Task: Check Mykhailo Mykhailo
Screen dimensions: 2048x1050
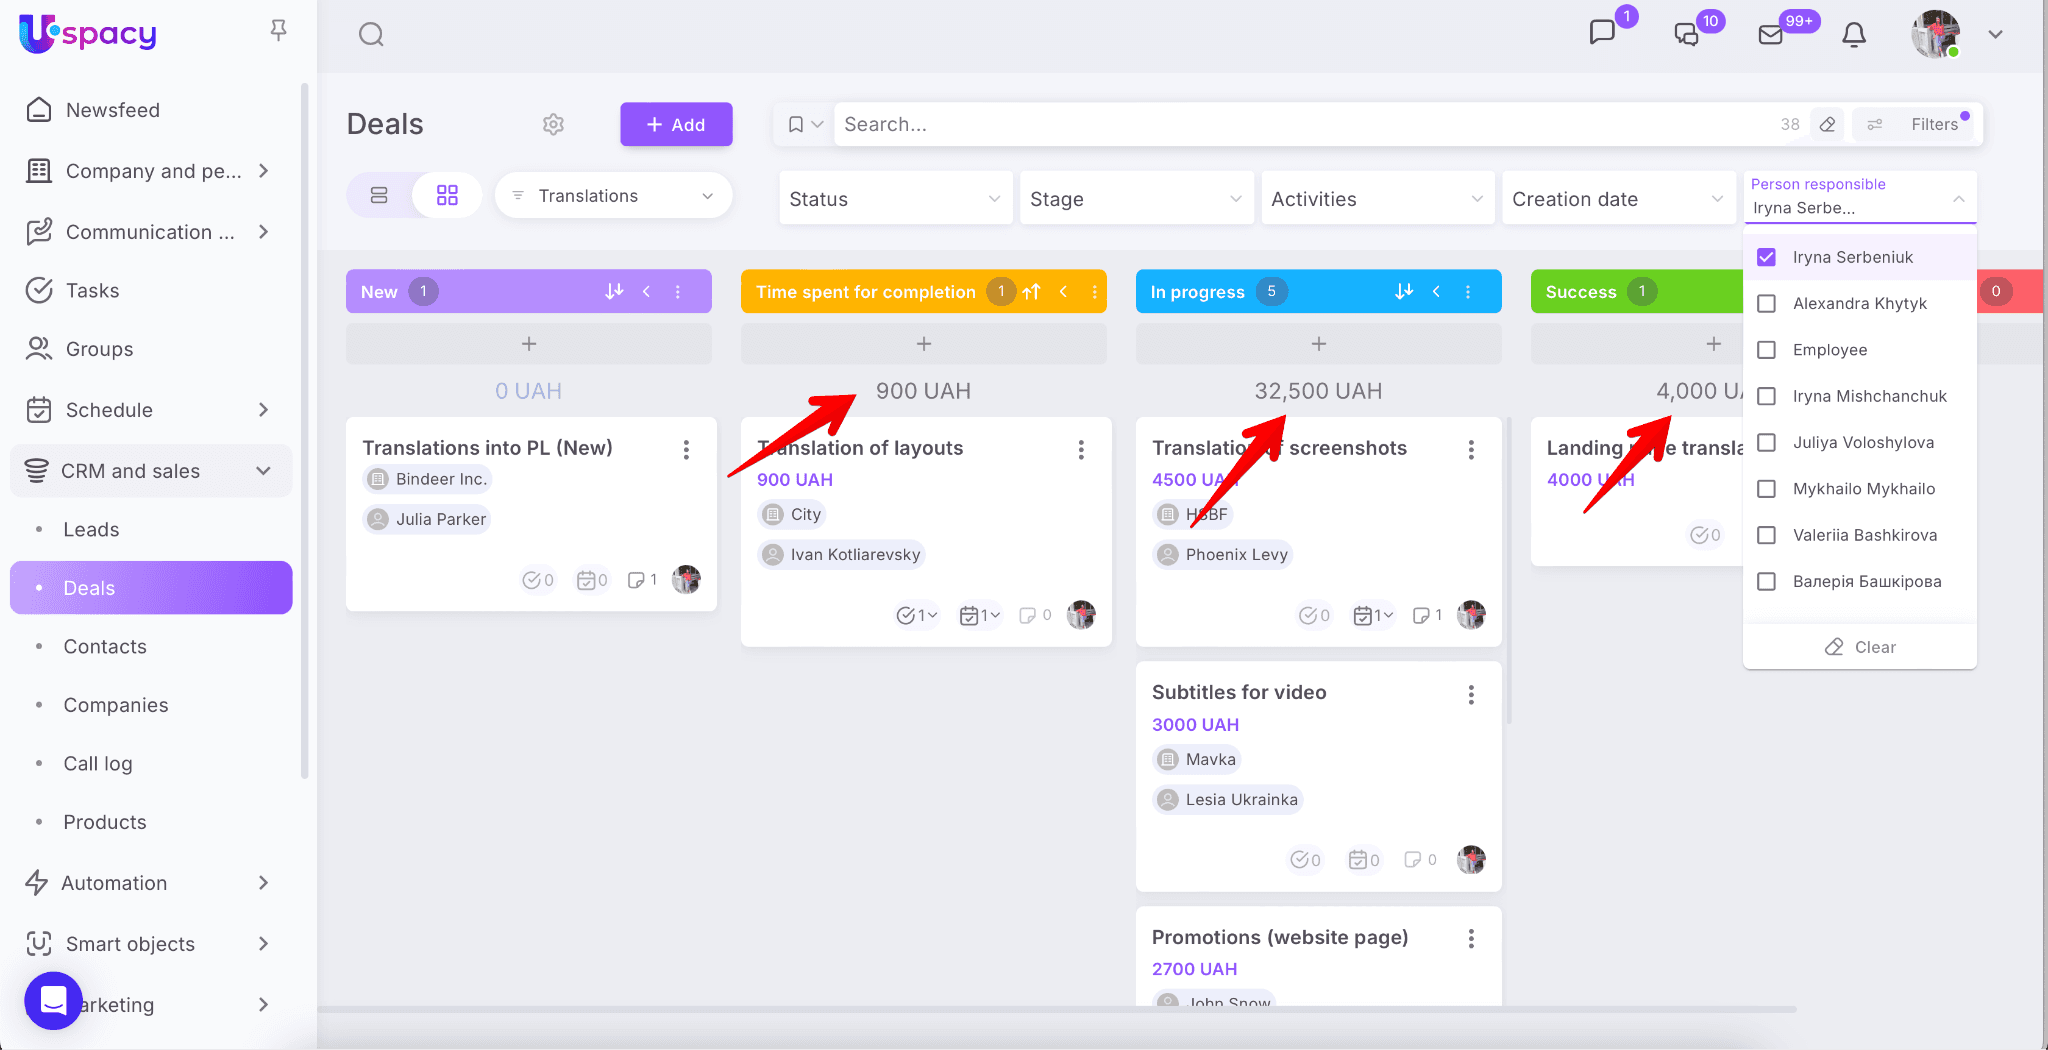Action: (1767, 489)
